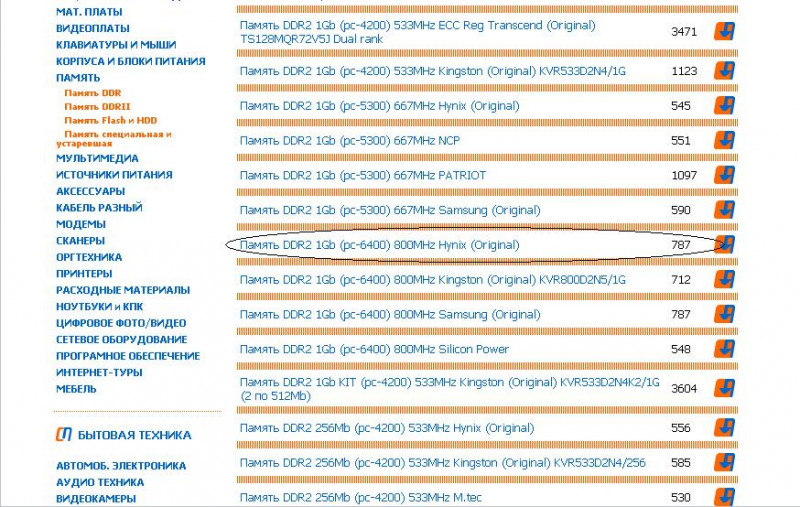The image size is (800, 507).
Task: Open Память DDRII subcategory
Action: pyautogui.click(x=97, y=106)
